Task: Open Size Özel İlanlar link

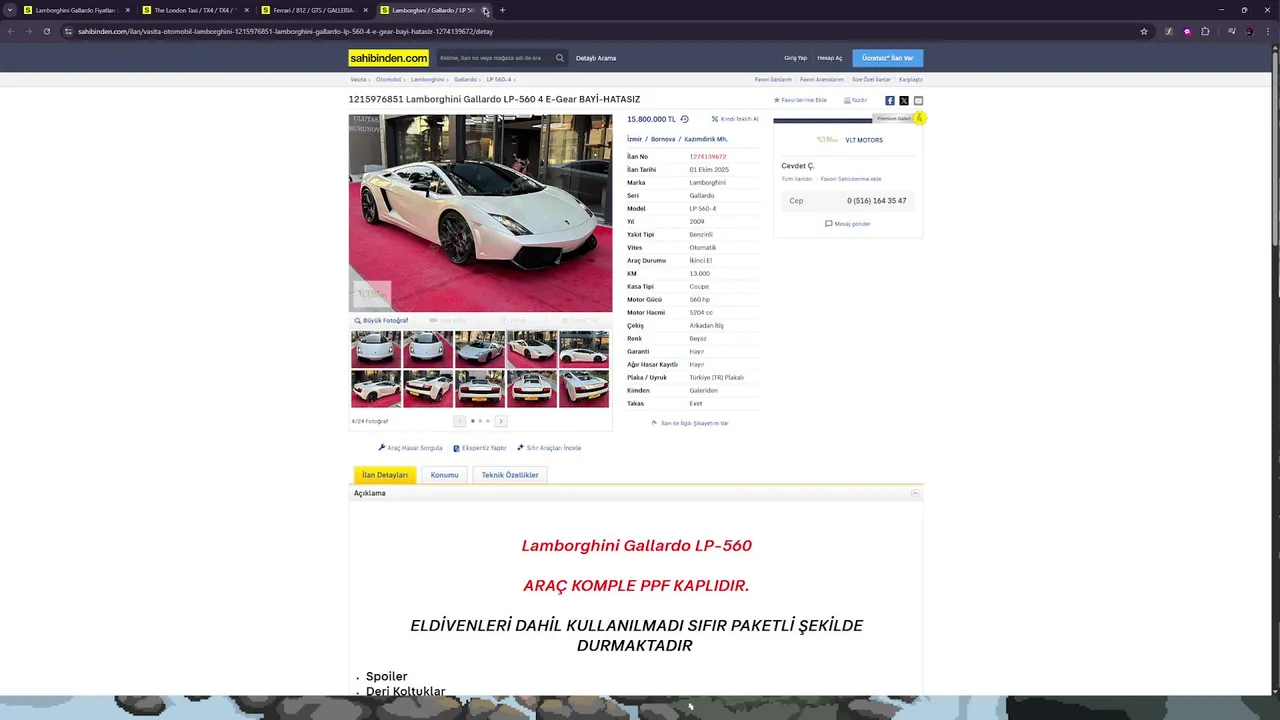Action: (871, 79)
